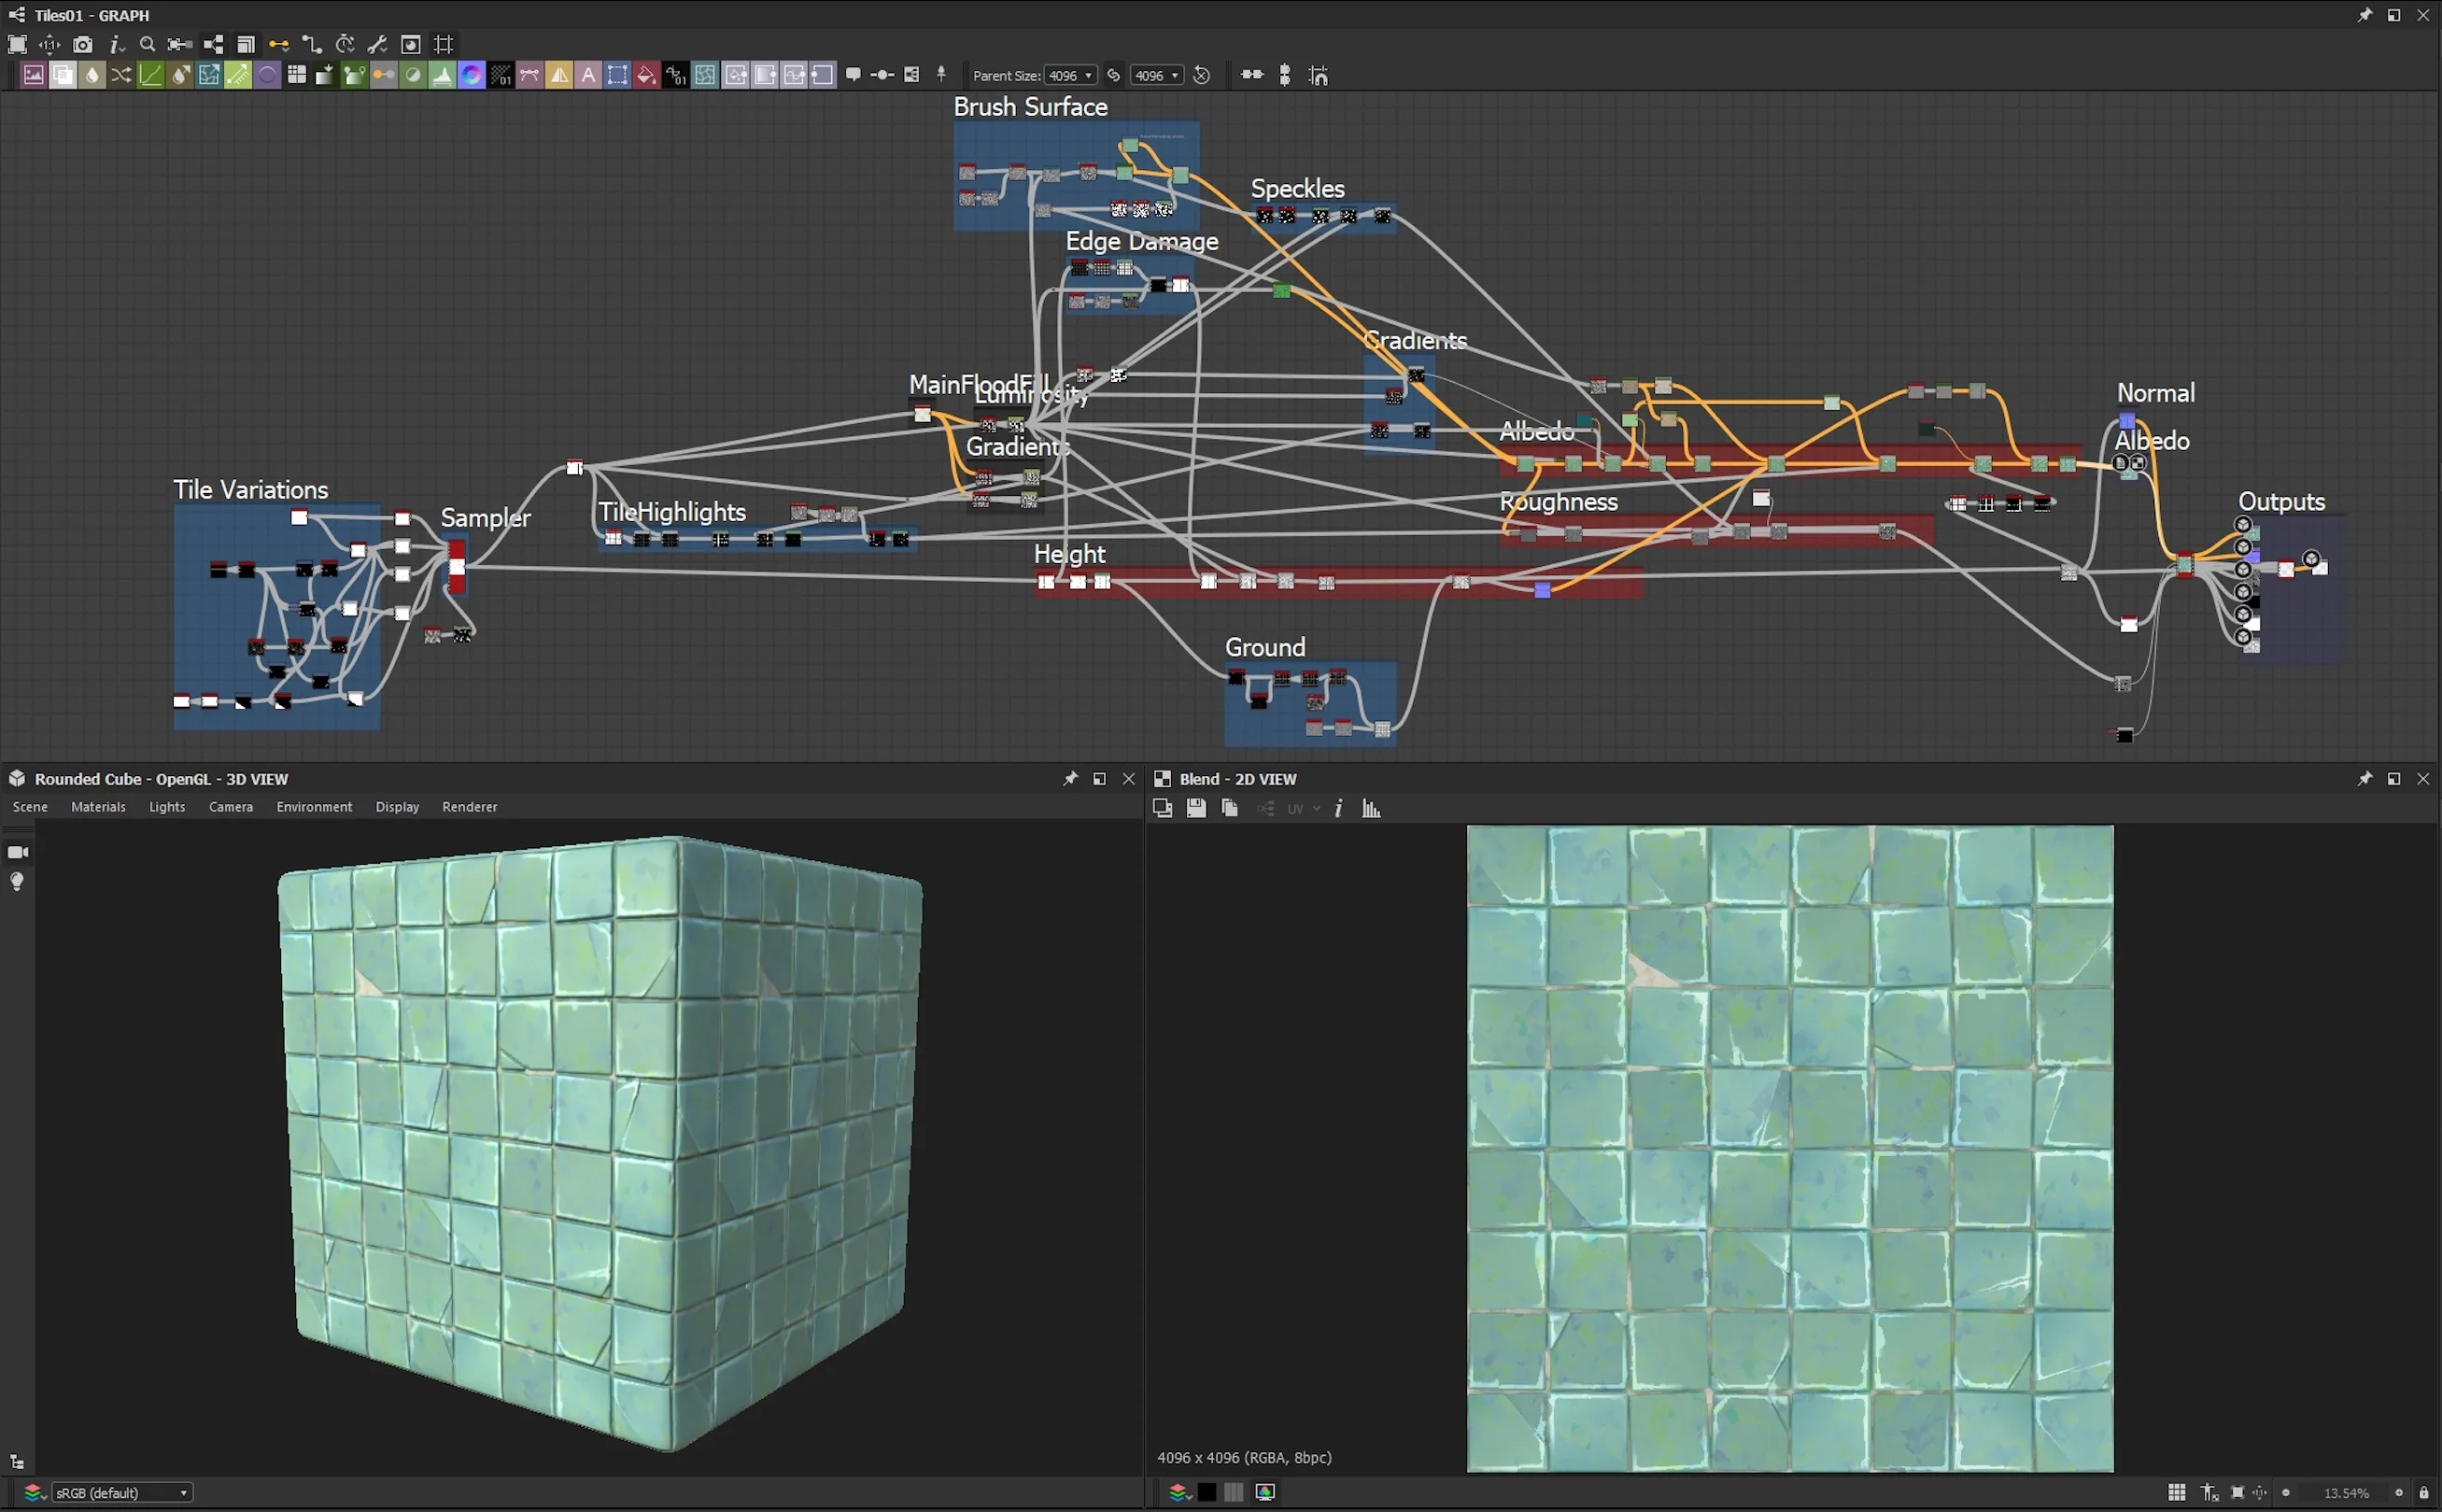Image resolution: width=2442 pixels, height=1512 pixels.
Task: Open the Scene menu in 3D view
Action: [x=30, y=806]
